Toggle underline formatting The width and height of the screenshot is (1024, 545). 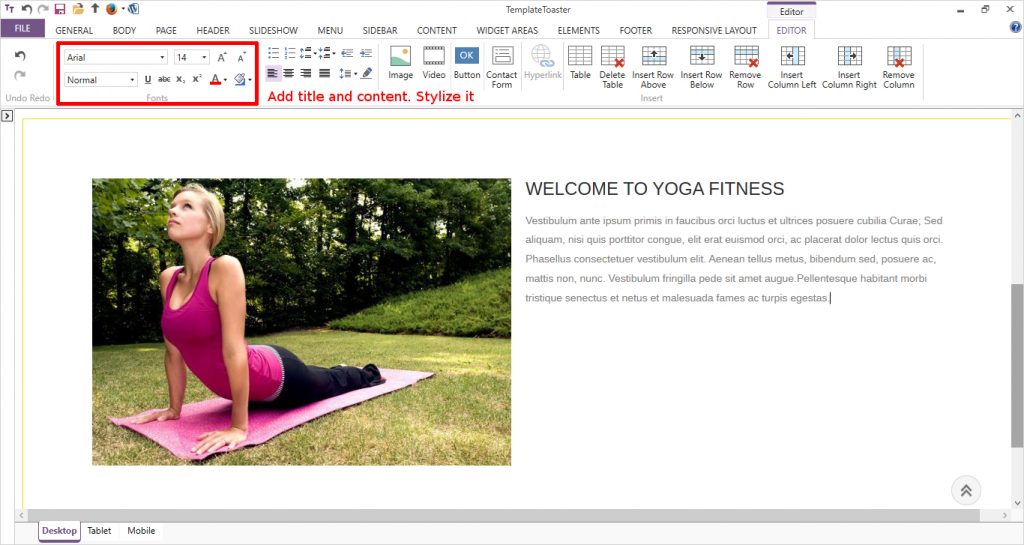click(148, 80)
